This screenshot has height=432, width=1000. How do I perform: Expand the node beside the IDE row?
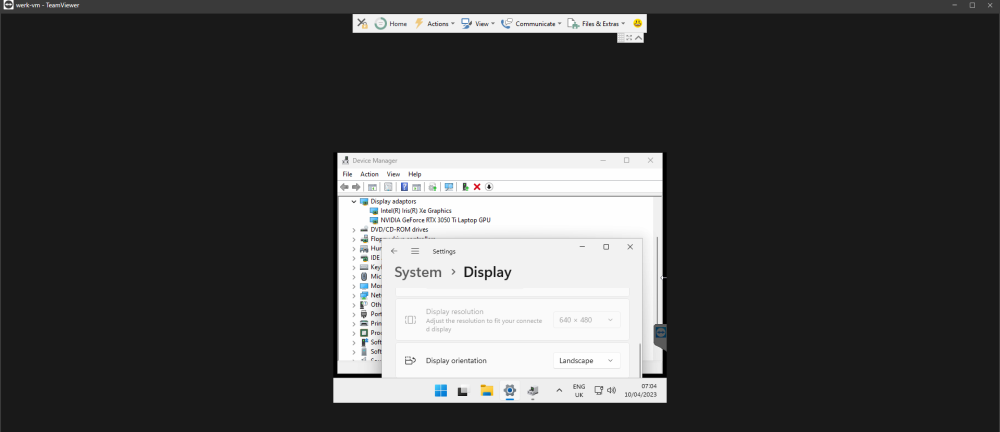point(354,258)
